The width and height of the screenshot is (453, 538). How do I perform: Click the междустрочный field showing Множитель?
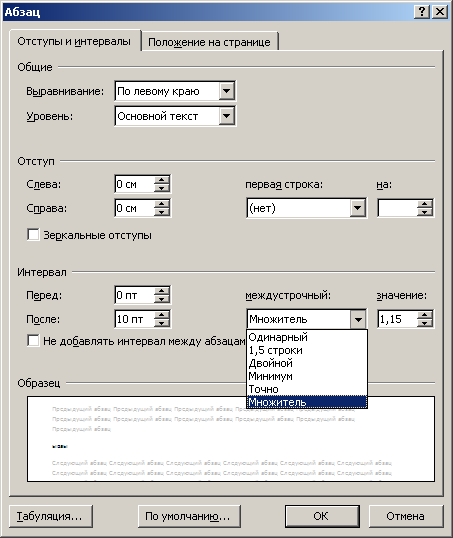(299, 319)
